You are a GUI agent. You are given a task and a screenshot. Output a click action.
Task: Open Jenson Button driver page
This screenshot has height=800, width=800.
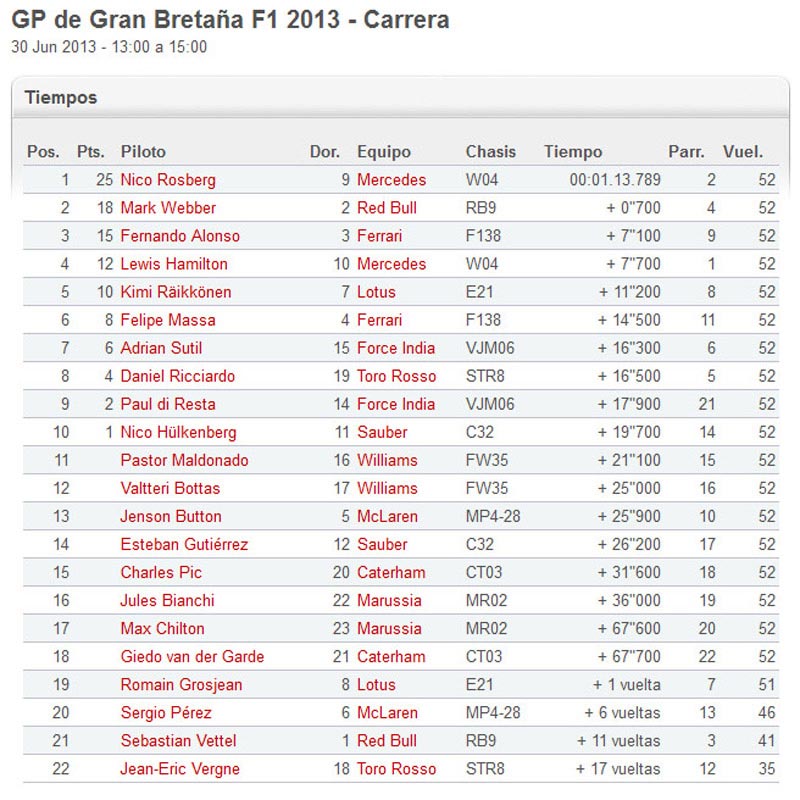click(x=171, y=517)
